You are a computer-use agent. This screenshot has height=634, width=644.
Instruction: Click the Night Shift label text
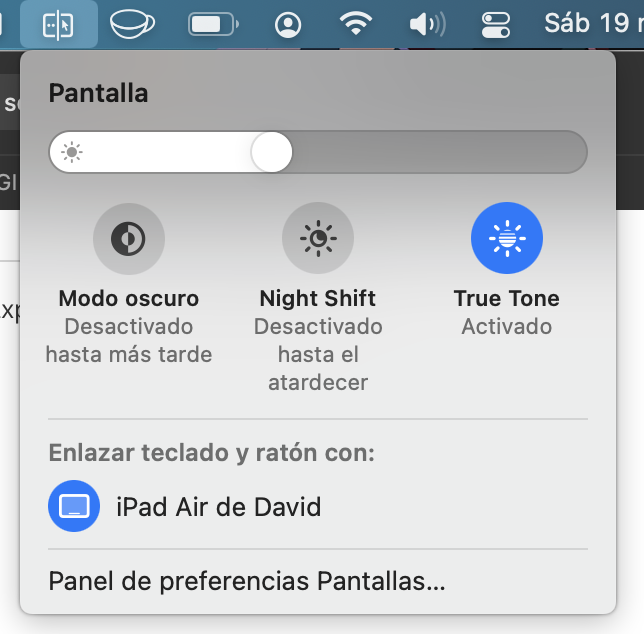click(x=318, y=298)
